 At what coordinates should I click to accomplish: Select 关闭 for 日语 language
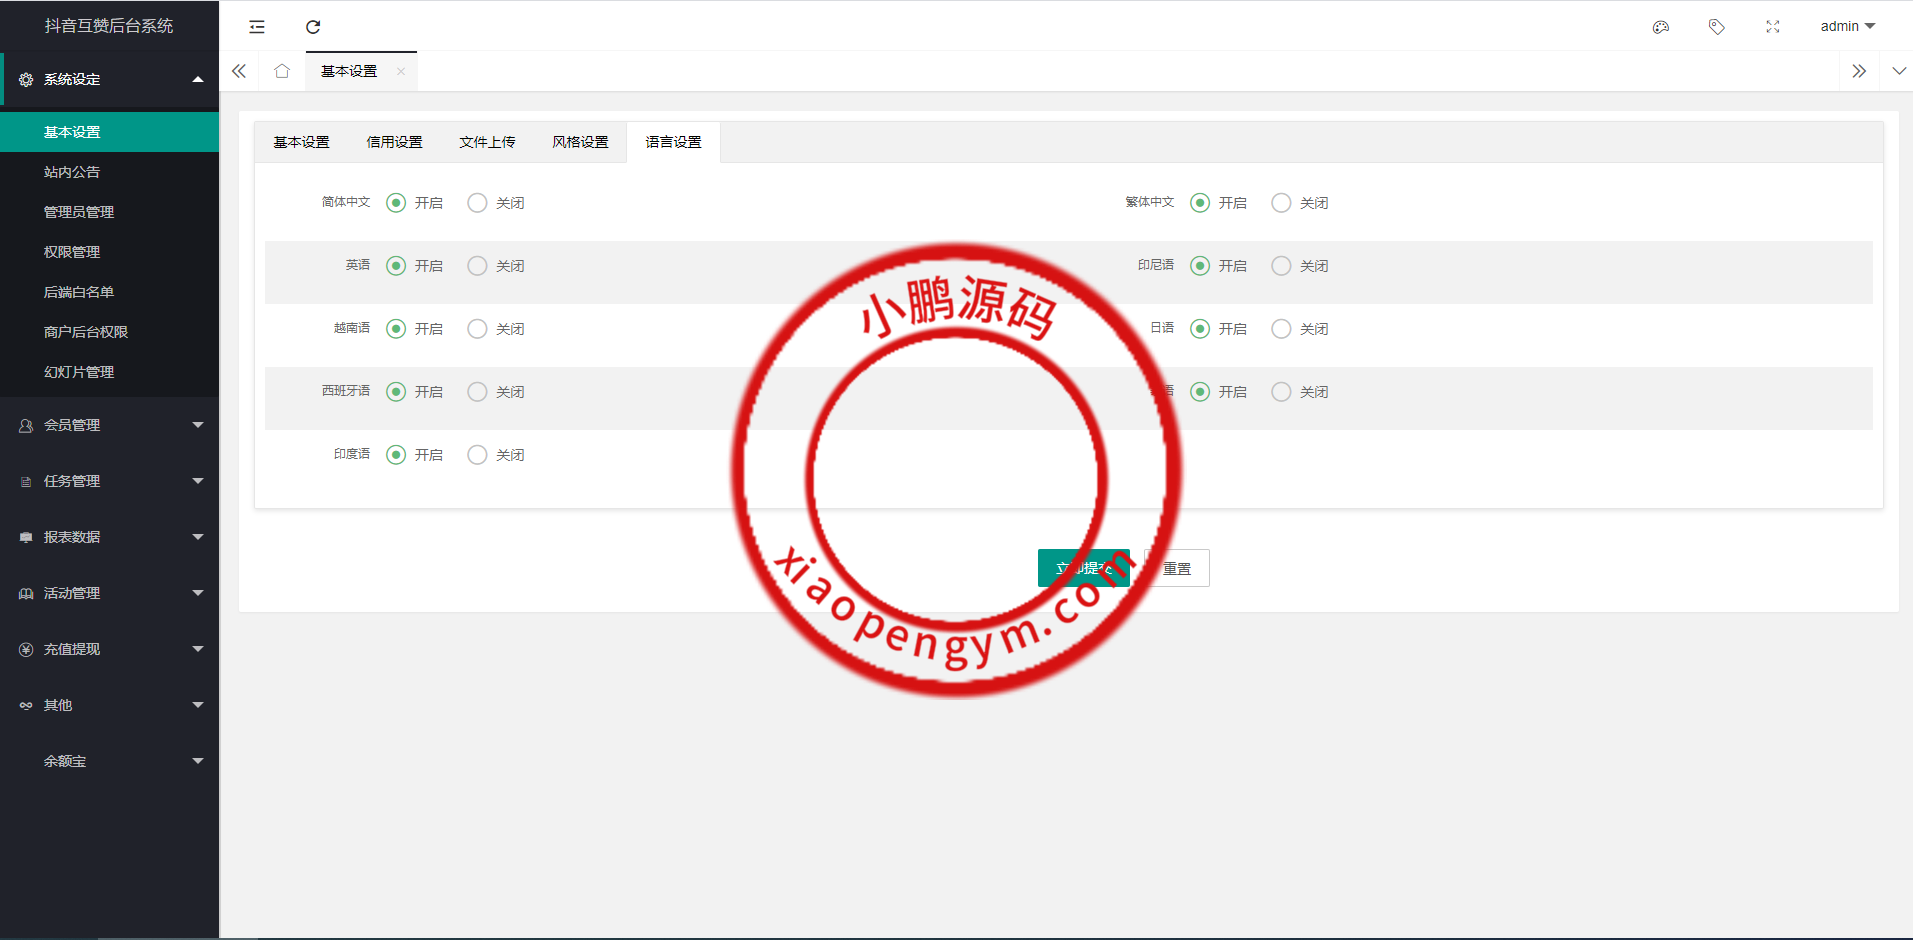[1281, 329]
